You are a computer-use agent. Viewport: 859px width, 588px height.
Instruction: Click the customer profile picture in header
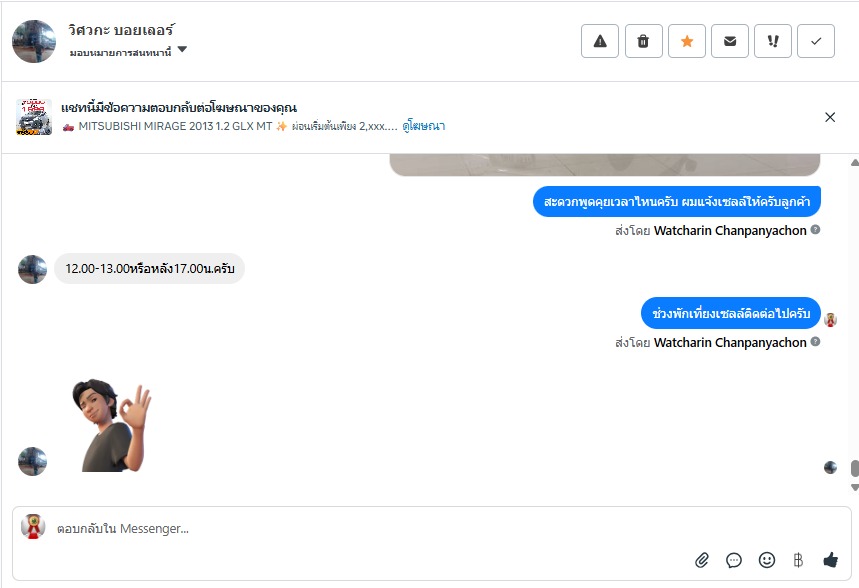click(x=34, y=42)
